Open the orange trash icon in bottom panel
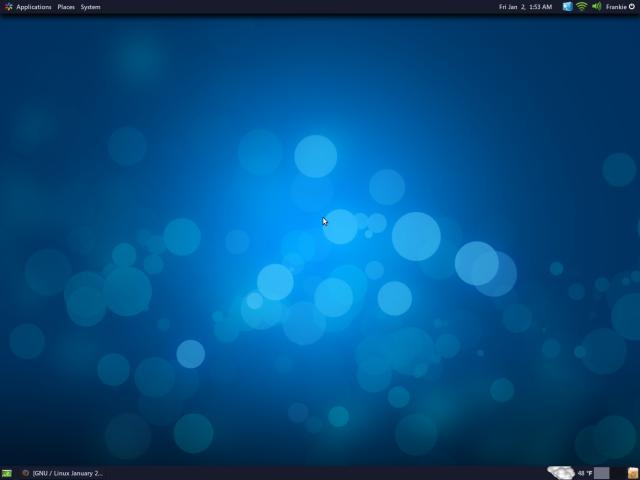640x480 pixels. click(633, 473)
